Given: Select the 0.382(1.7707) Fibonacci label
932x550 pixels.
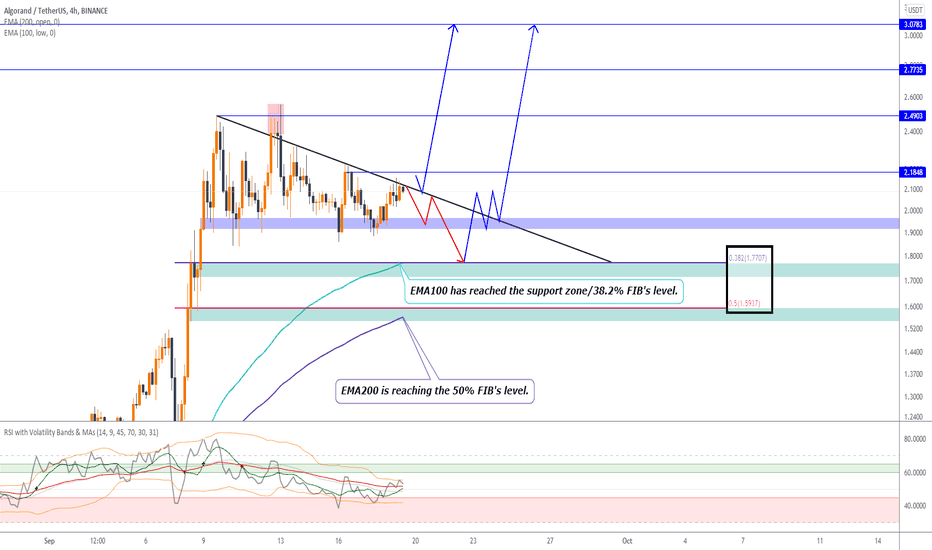Looking at the screenshot, I should click(x=748, y=258).
